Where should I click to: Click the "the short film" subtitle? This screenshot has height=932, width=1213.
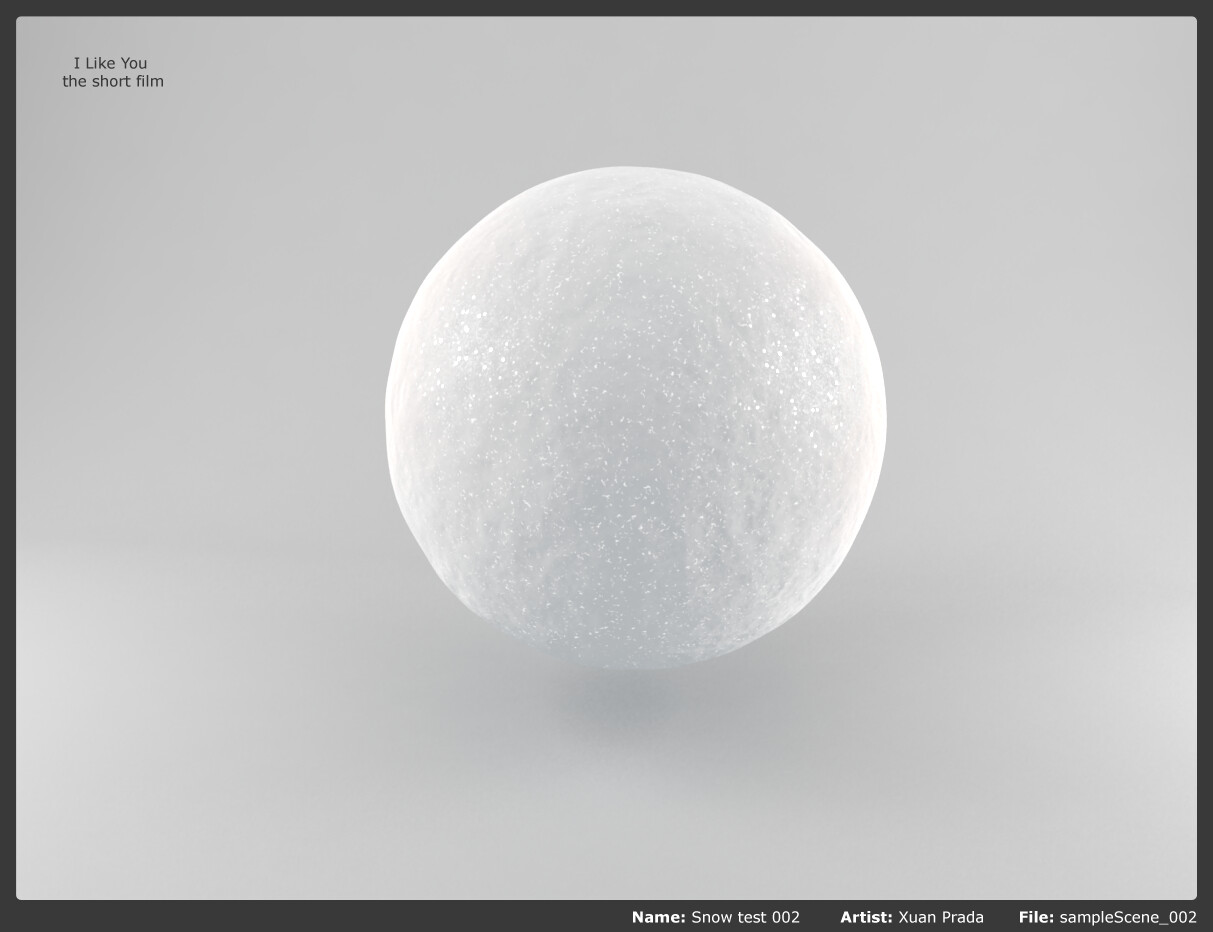click(113, 81)
